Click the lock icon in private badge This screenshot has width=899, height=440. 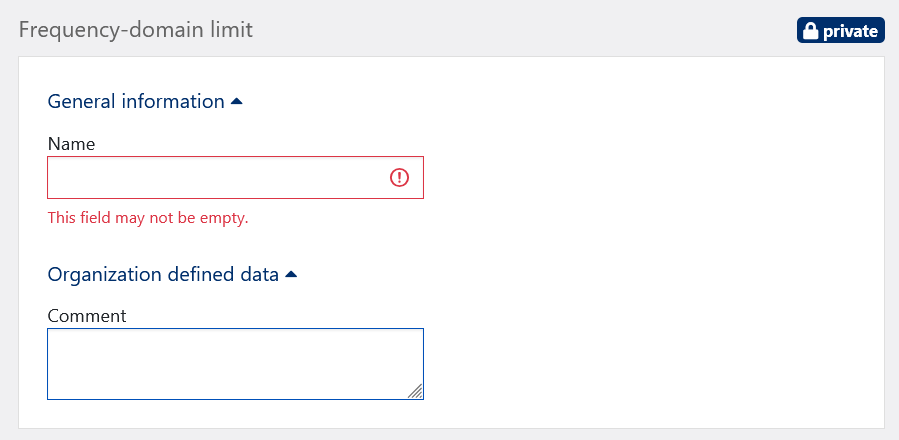810,31
